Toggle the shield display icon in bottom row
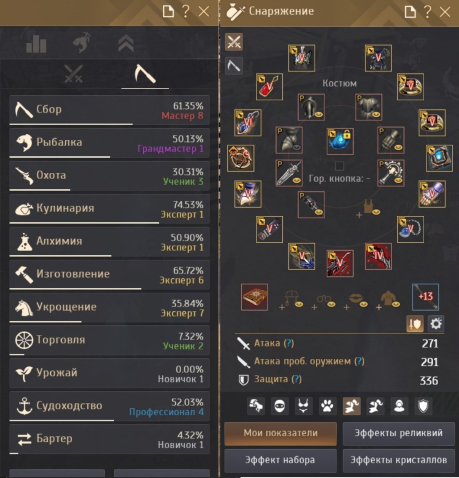This screenshot has width=459, height=478. click(x=423, y=406)
